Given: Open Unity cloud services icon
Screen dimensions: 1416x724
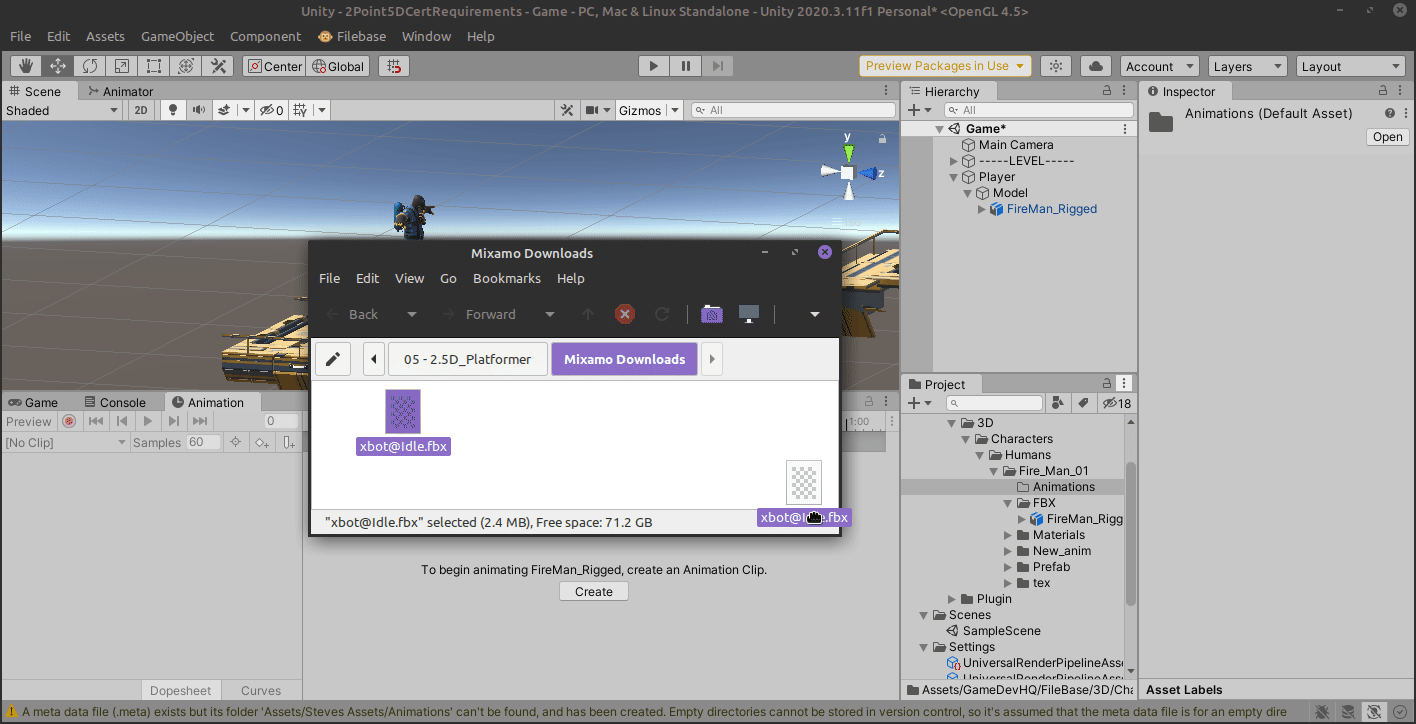Looking at the screenshot, I should [x=1097, y=66].
